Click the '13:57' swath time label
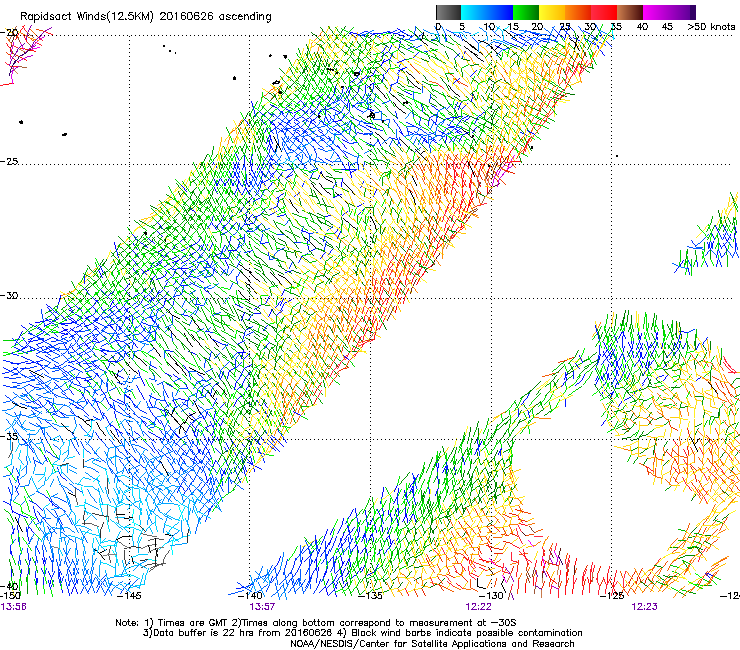This screenshot has width=740, height=650. [x=262, y=607]
